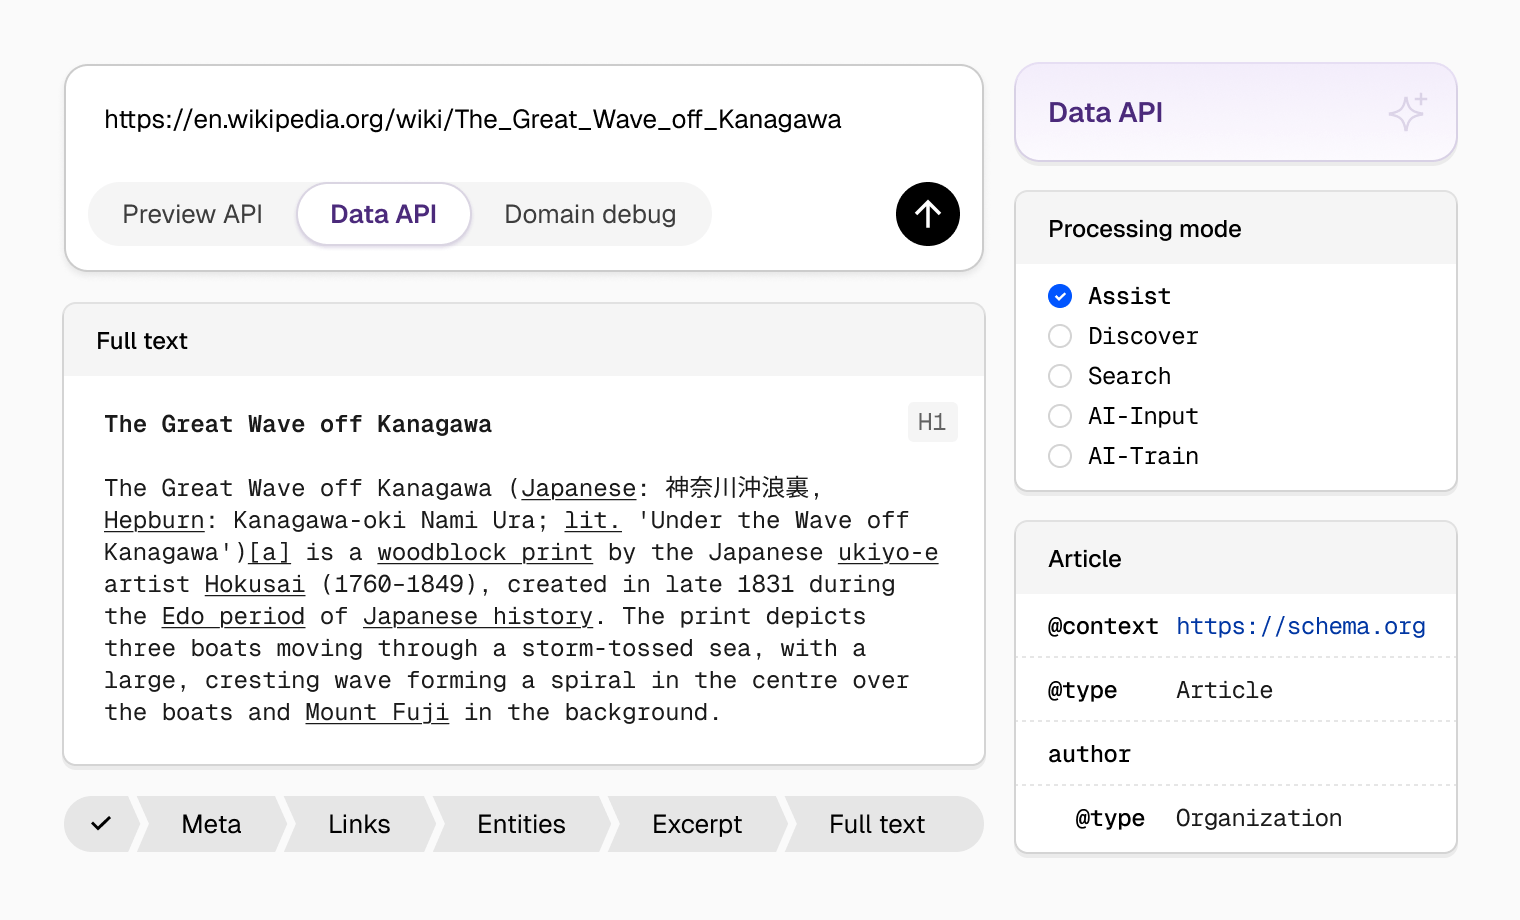Choose the Search processing mode
Viewport: 1520px width, 920px height.
click(1060, 376)
